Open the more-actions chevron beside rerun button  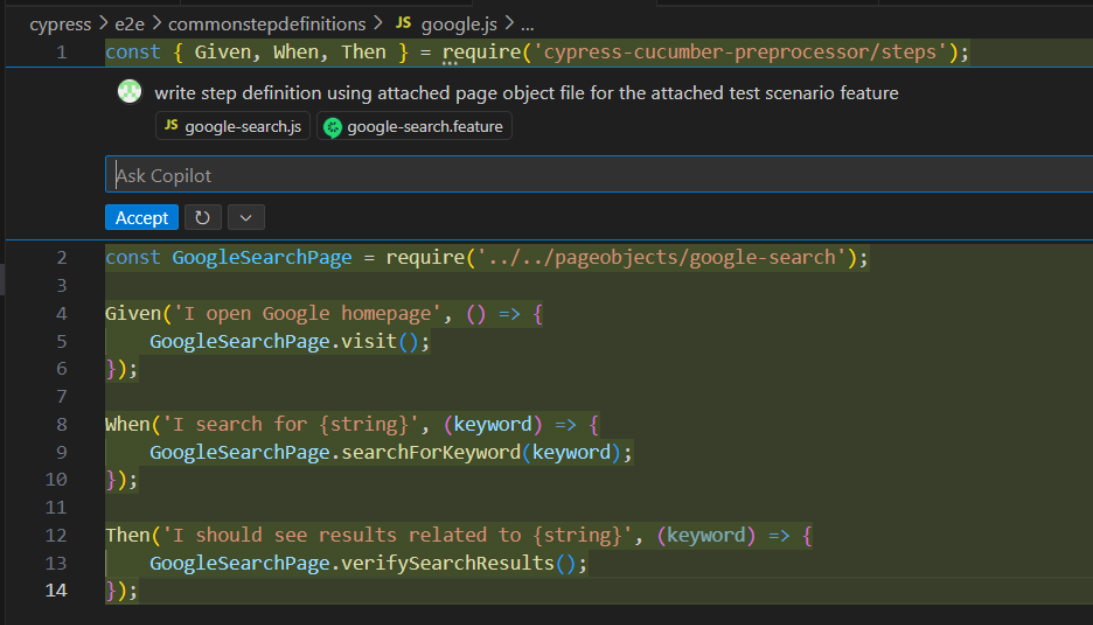(x=246, y=217)
